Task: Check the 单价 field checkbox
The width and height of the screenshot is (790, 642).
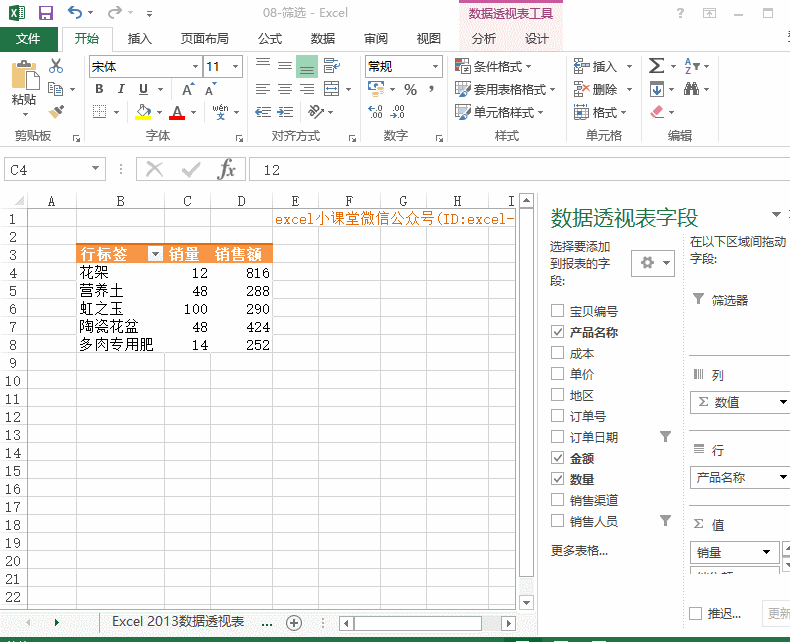Action: [x=557, y=374]
